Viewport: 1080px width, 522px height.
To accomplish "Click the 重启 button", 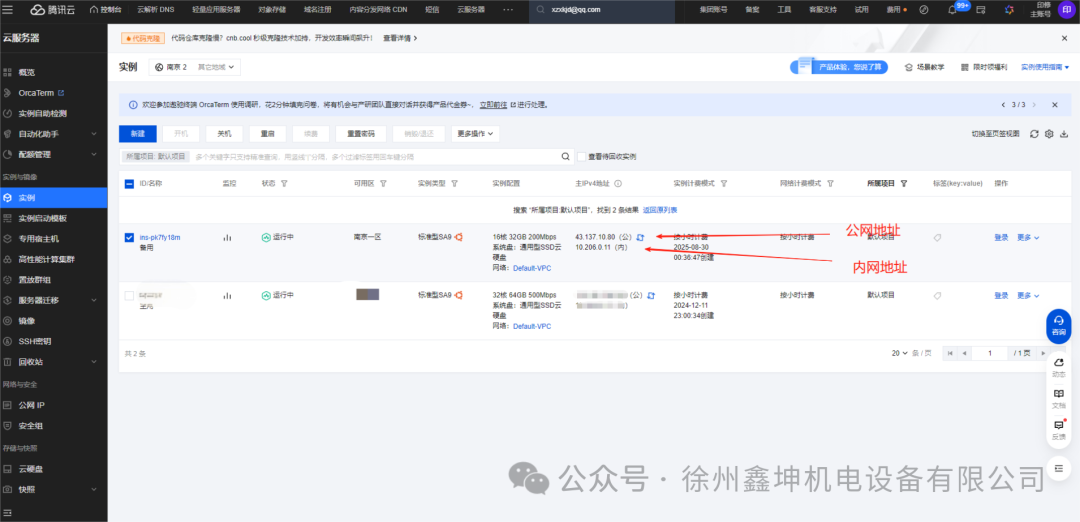I will (267, 134).
